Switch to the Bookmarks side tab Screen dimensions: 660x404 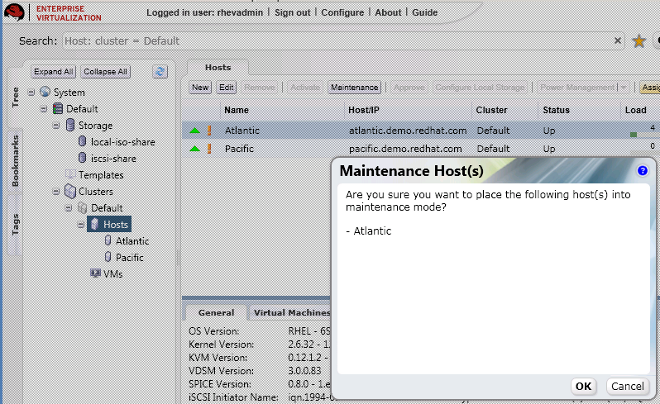click(15, 162)
